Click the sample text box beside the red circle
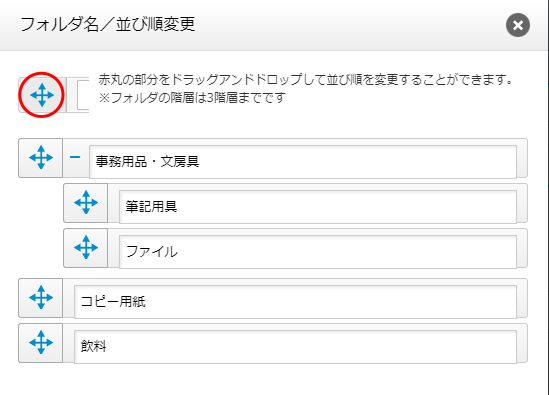This screenshot has width=549, height=395. click(83, 95)
